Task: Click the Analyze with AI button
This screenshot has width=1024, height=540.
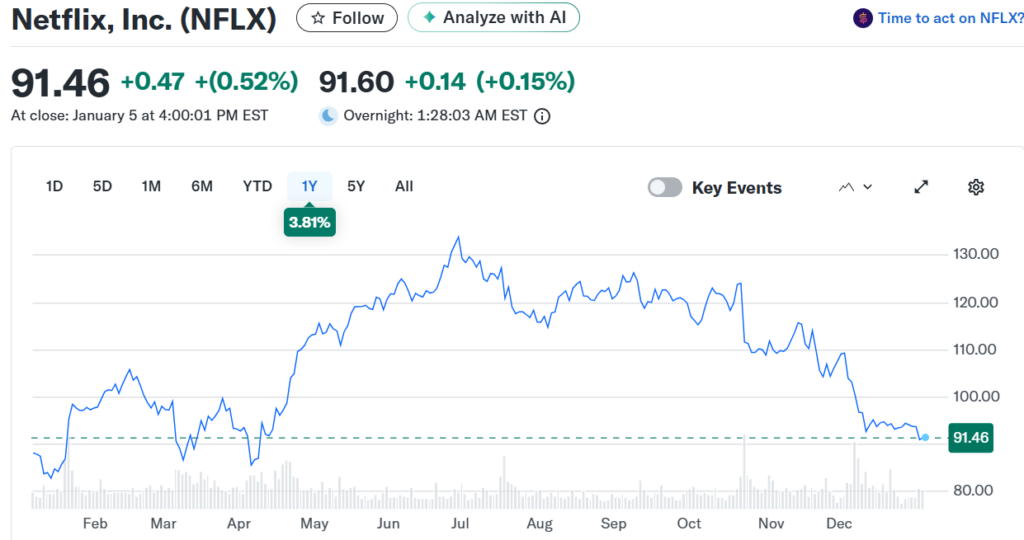Action: [x=494, y=18]
